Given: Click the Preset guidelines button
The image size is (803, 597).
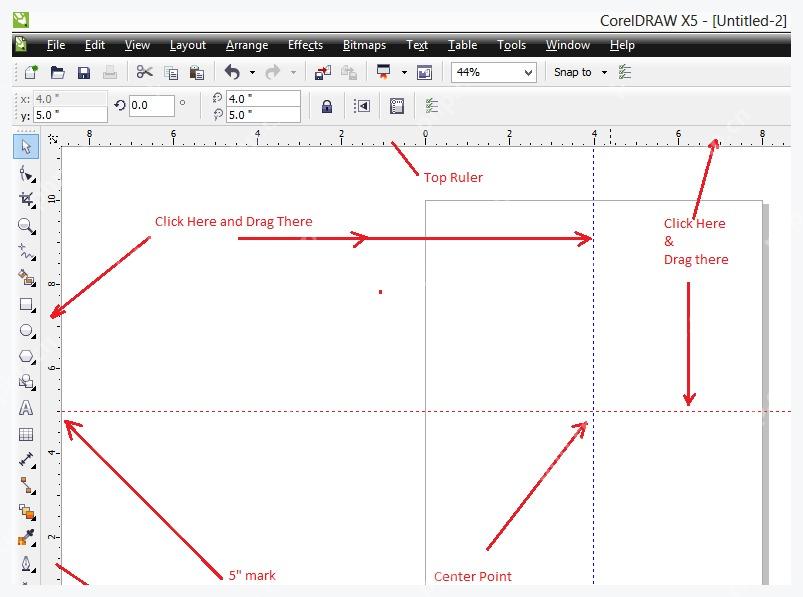Looking at the screenshot, I should click(362, 106).
